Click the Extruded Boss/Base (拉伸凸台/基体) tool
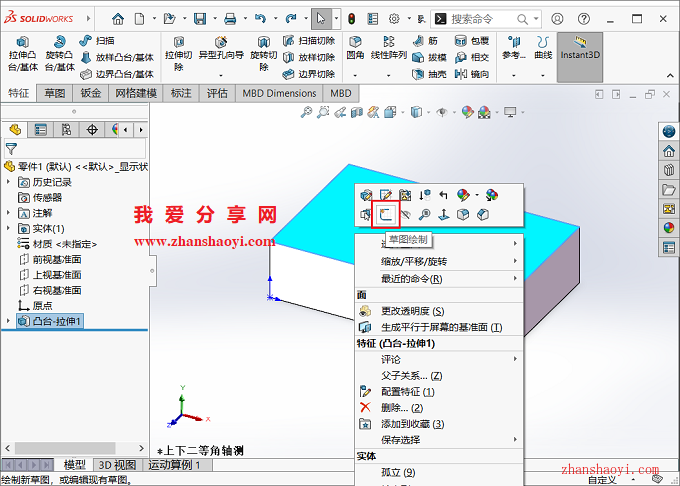This screenshot has width=680, height=486. 21,54
